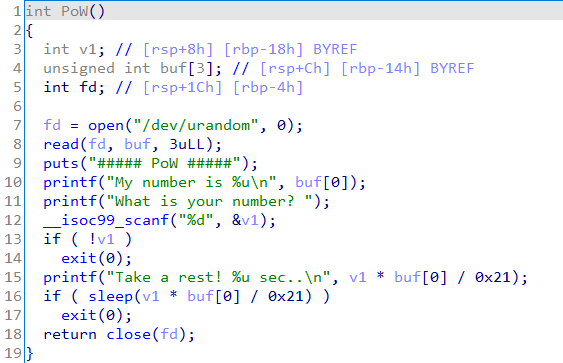Click exit(0) on line 14

[92, 258]
